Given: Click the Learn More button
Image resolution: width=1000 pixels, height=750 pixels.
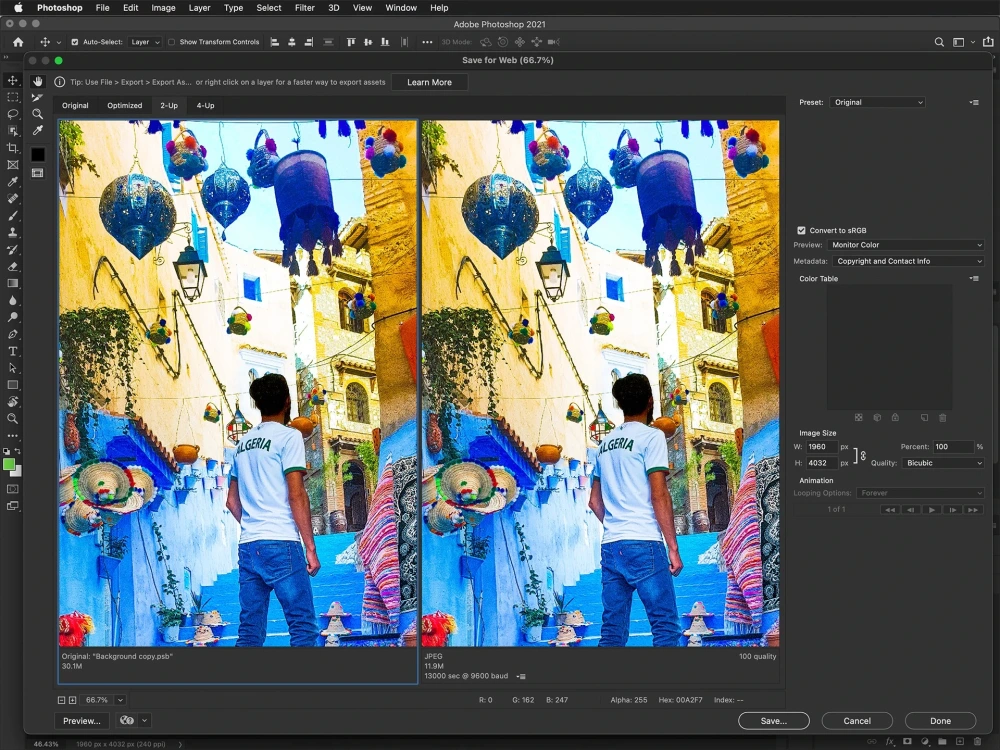Looking at the screenshot, I should 429,82.
